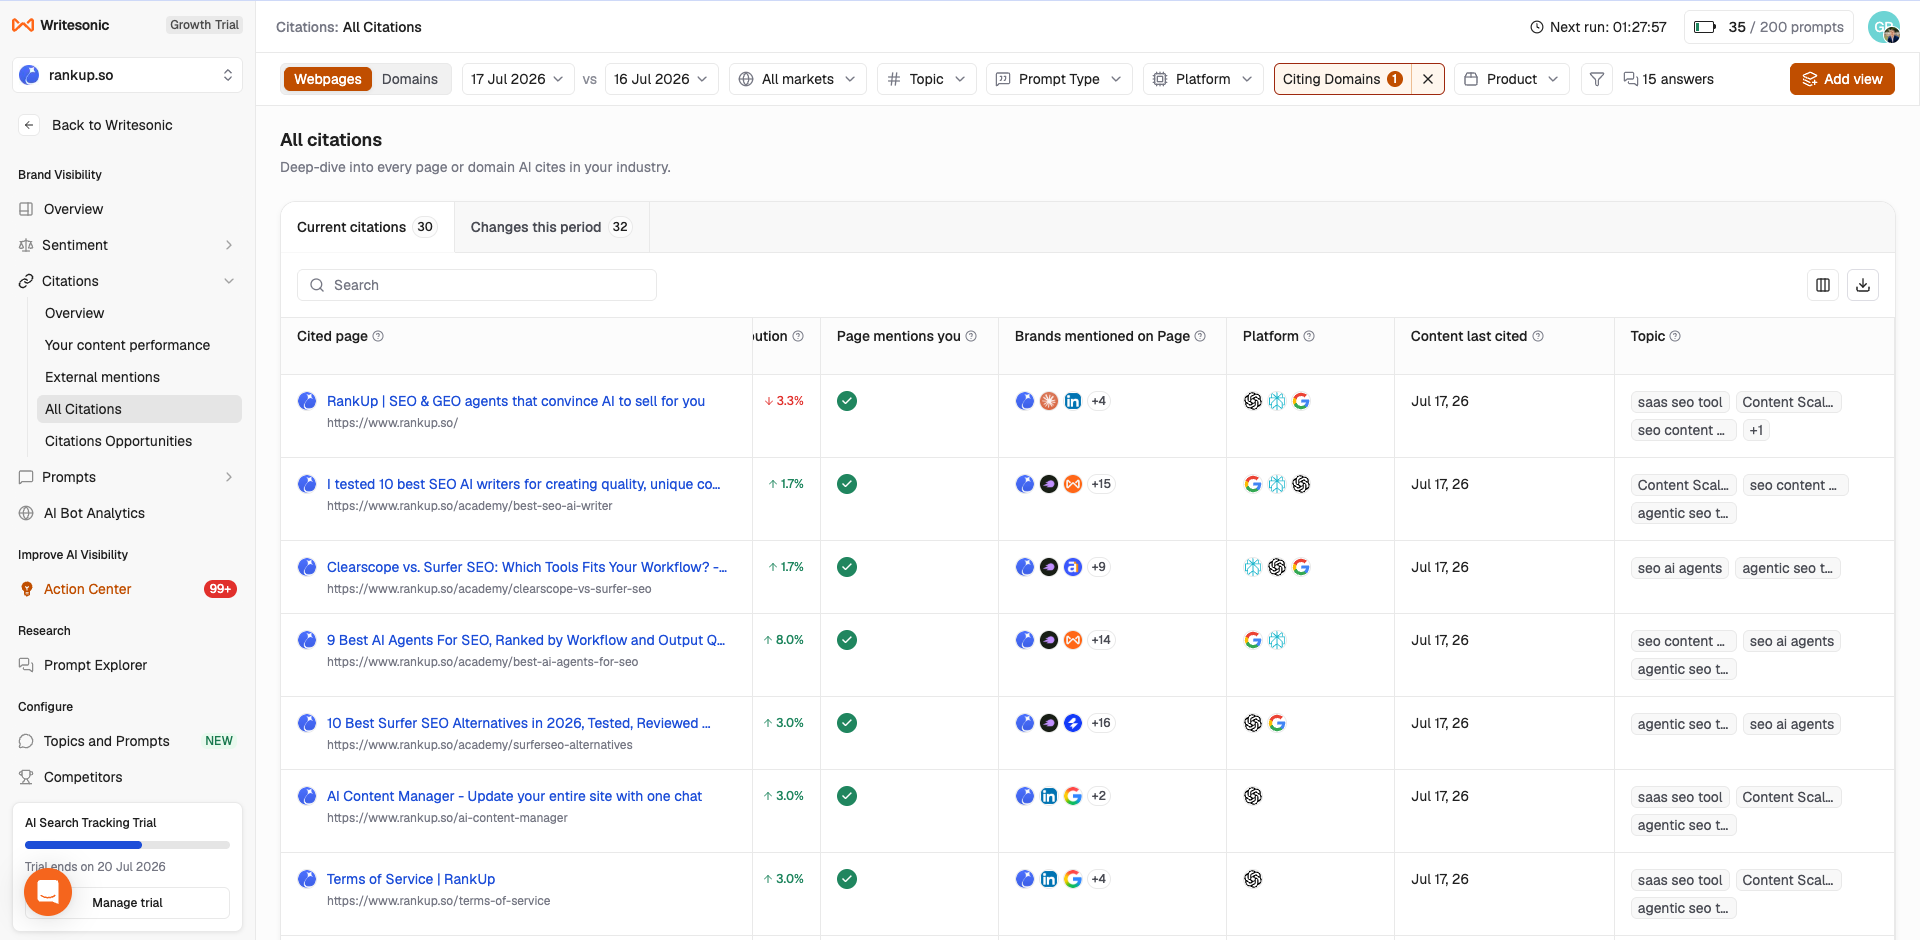The image size is (1920, 940).
Task: Open the 17 Jul 2026 date dropdown
Action: pos(517,79)
